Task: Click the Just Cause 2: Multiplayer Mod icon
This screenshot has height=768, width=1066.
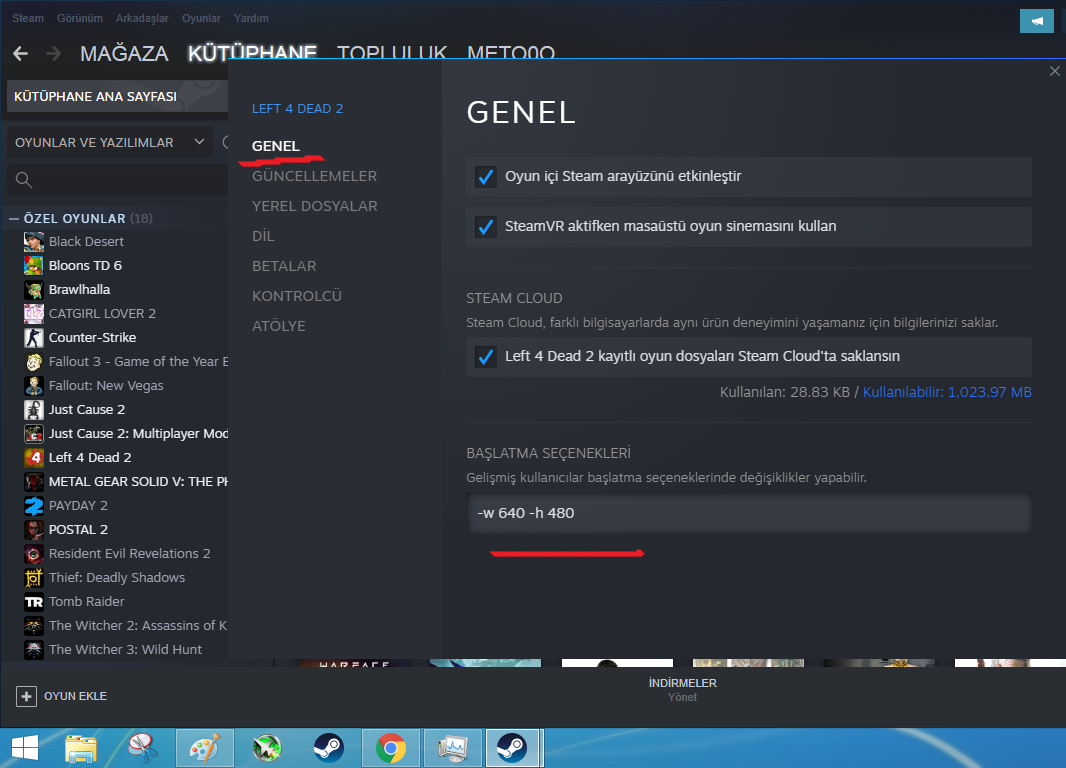Action: tap(33, 434)
